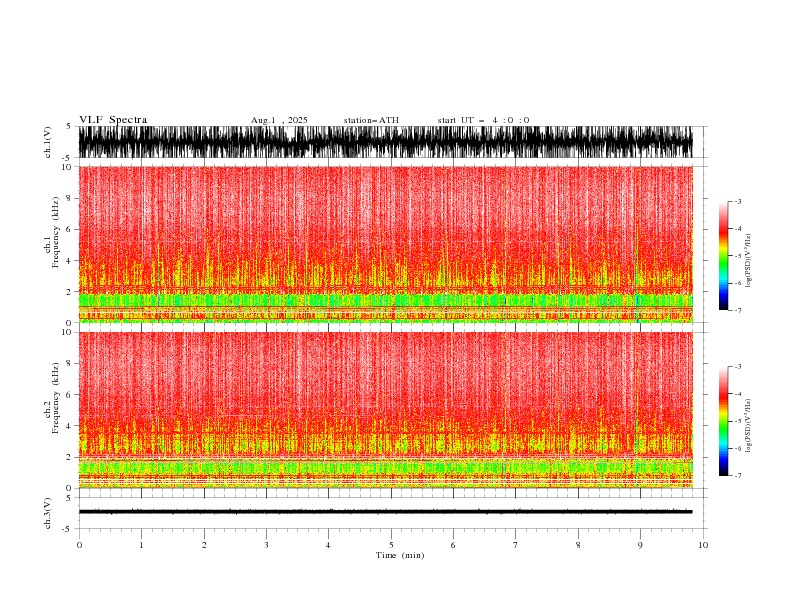Click the ch.2 Frequency (kHz) axis label

pyautogui.click(x=51, y=397)
